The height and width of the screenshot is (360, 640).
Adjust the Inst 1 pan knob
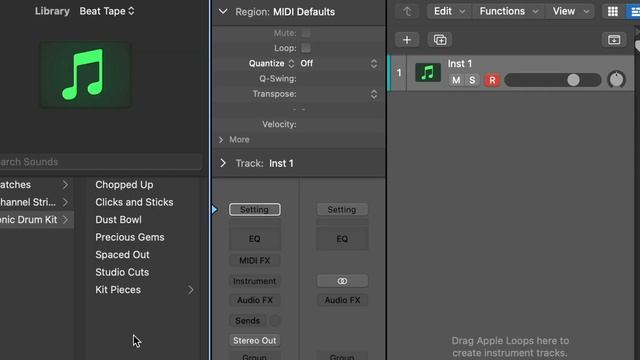(616, 80)
